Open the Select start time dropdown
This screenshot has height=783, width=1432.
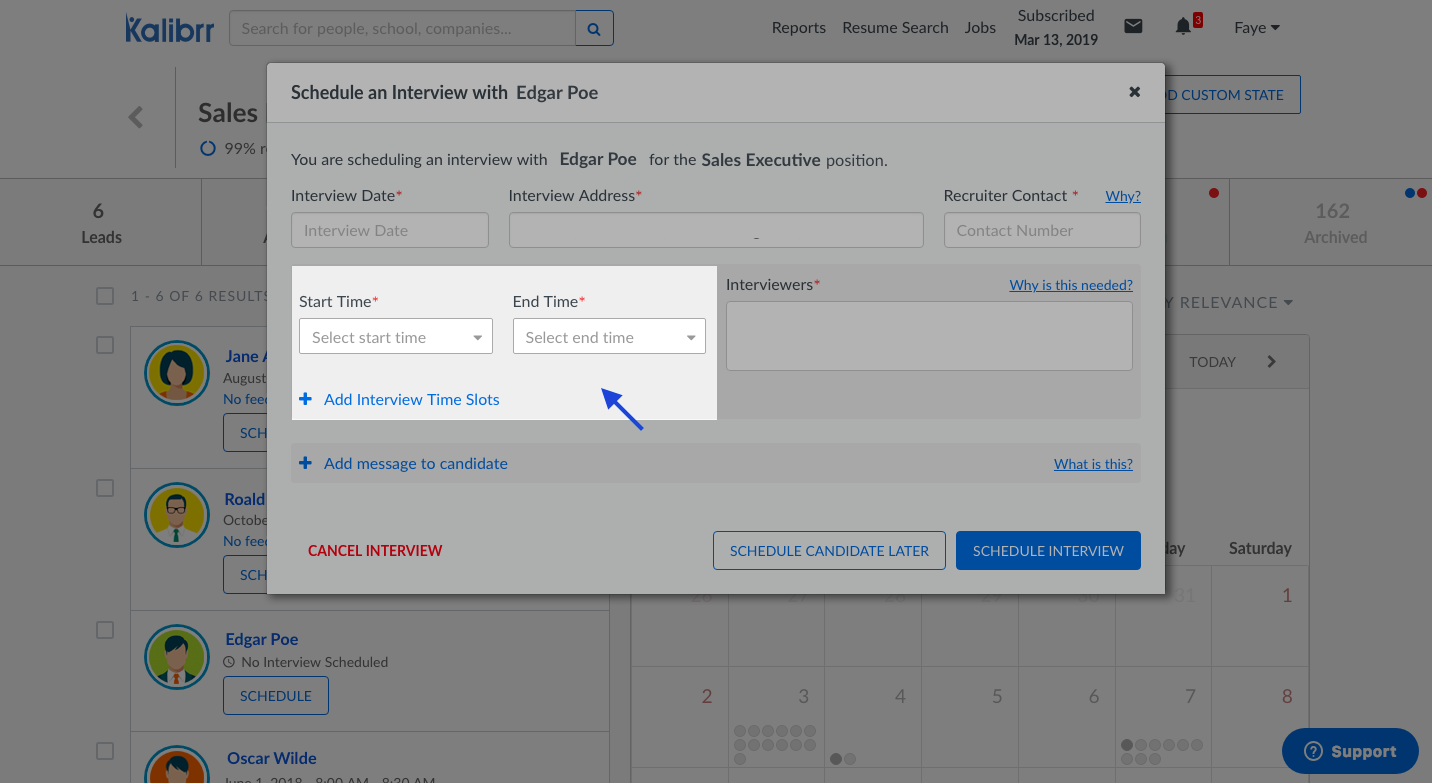click(x=396, y=337)
